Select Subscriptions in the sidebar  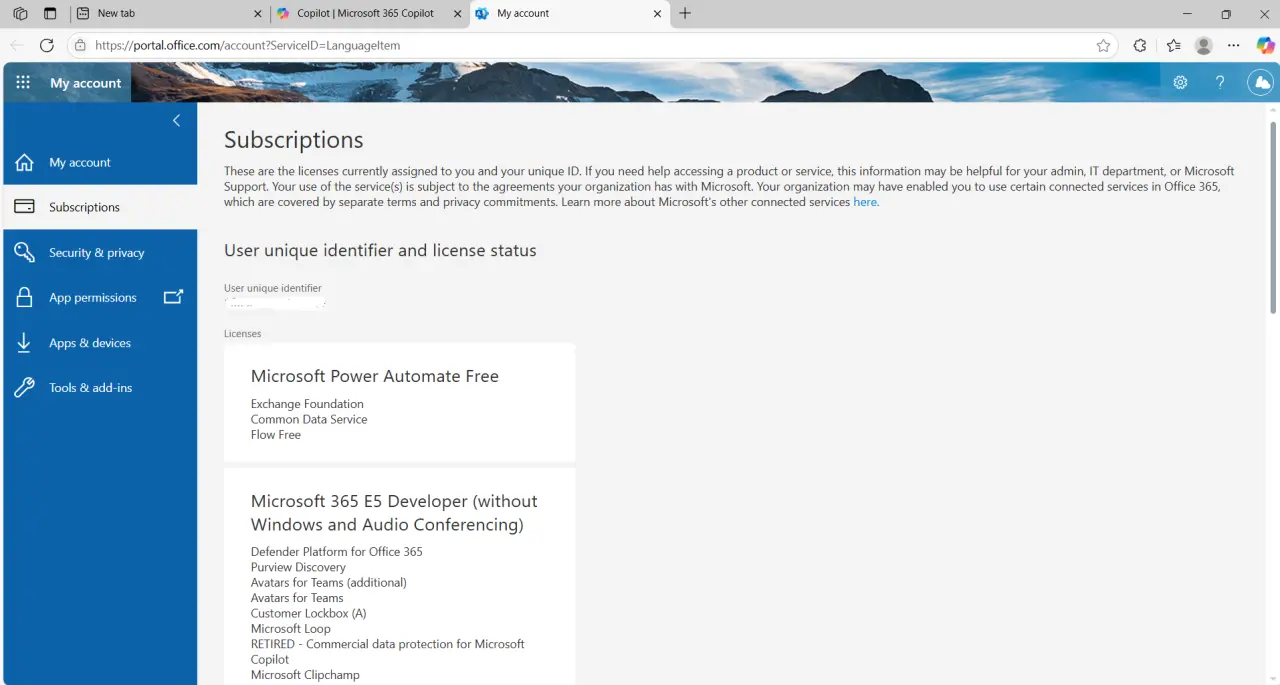[x=100, y=207]
